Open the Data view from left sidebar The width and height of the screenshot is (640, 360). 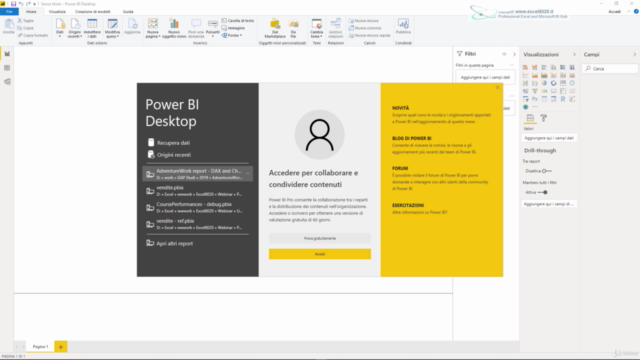7,68
